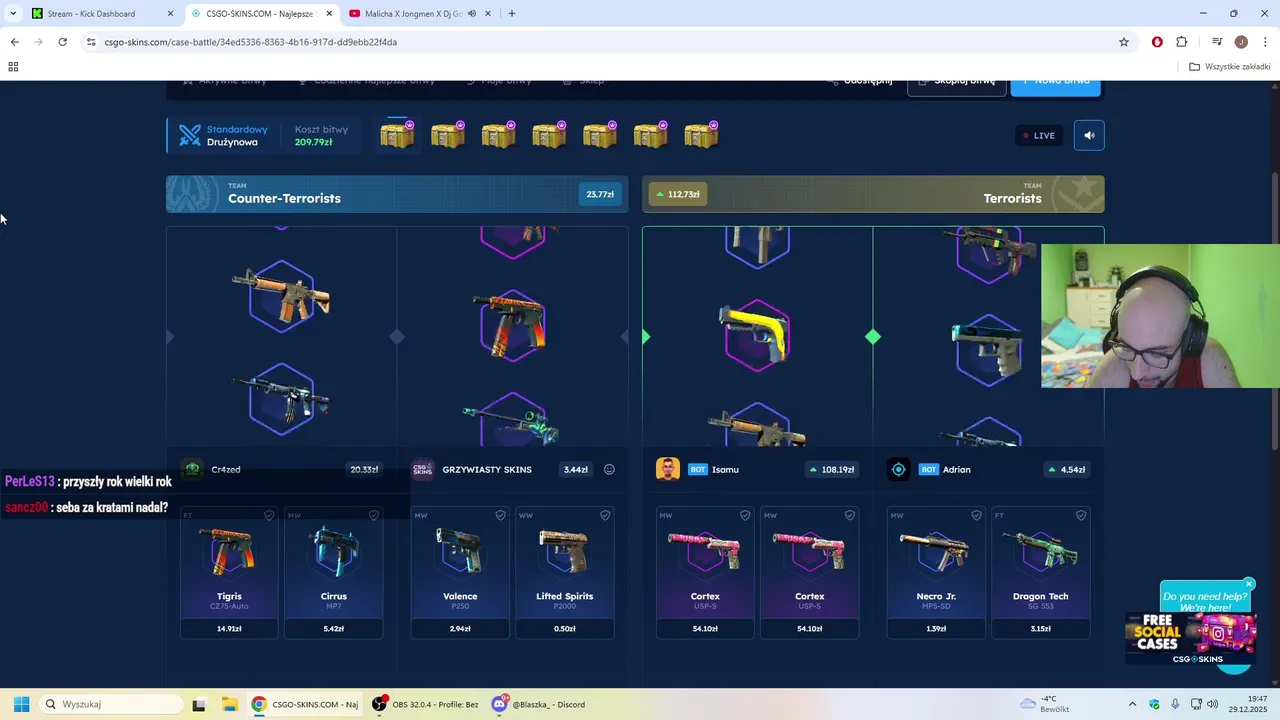Click the Necro Jr. skin name
This screenshot has height=720, width=1280.
936,596
